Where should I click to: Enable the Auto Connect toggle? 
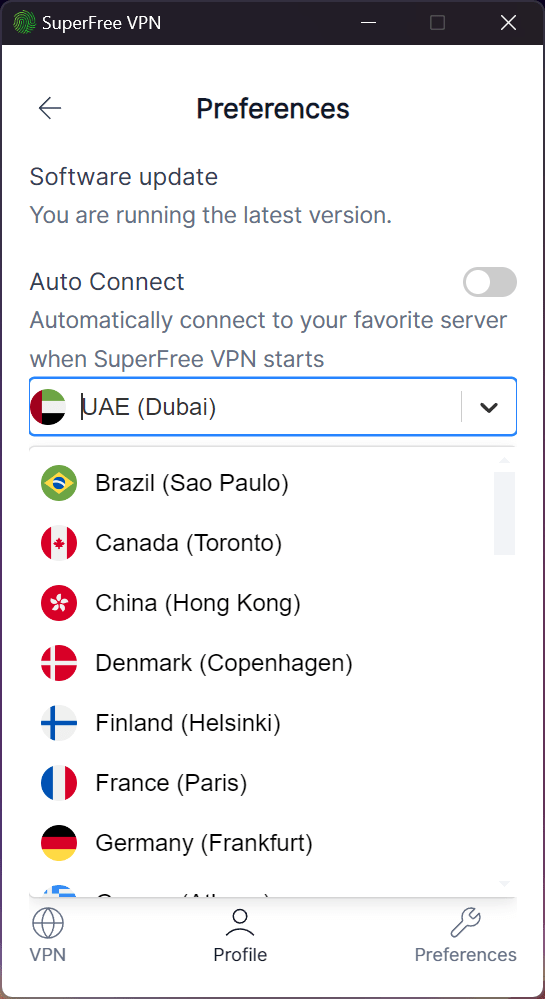[490, 282]
